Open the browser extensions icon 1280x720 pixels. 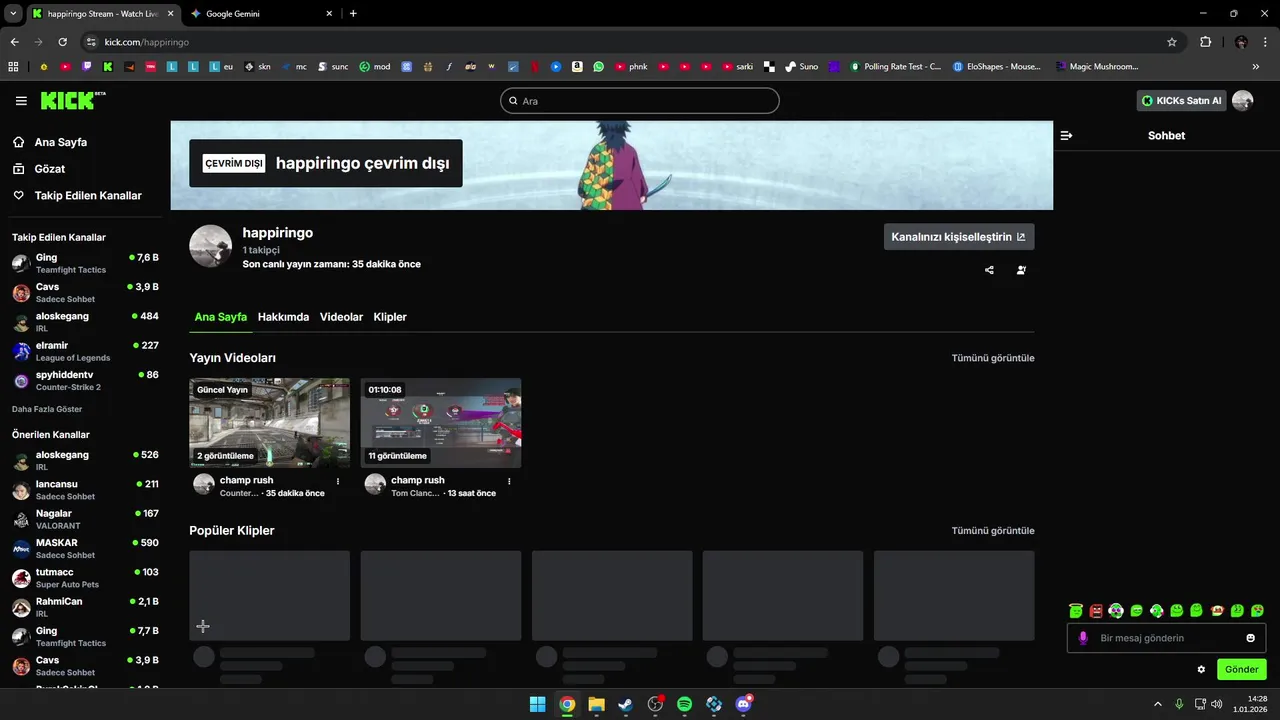tap(1205, 42)
